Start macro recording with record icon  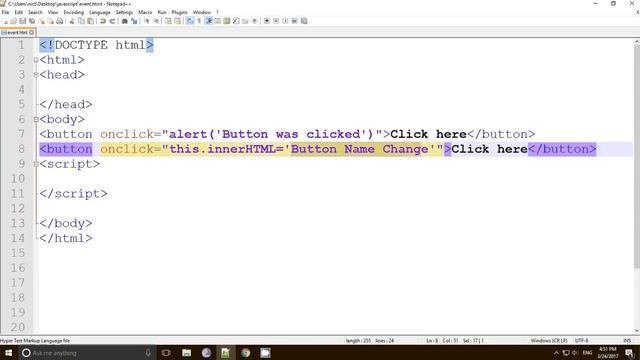pos(267,21)
